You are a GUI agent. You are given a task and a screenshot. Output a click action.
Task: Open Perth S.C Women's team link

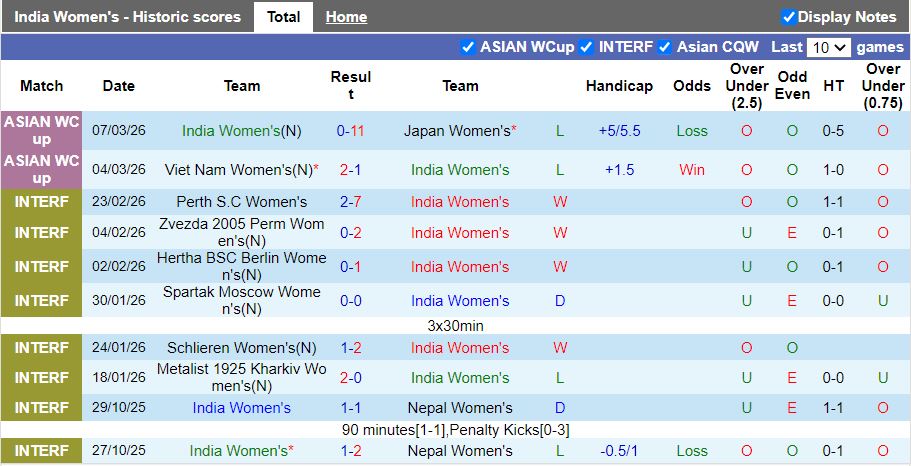click(x=242, y=202)
